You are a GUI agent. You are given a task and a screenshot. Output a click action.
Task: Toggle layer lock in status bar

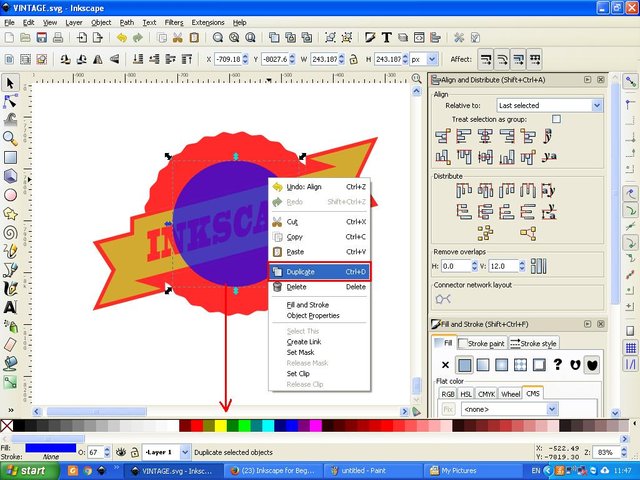pos(134,452)
